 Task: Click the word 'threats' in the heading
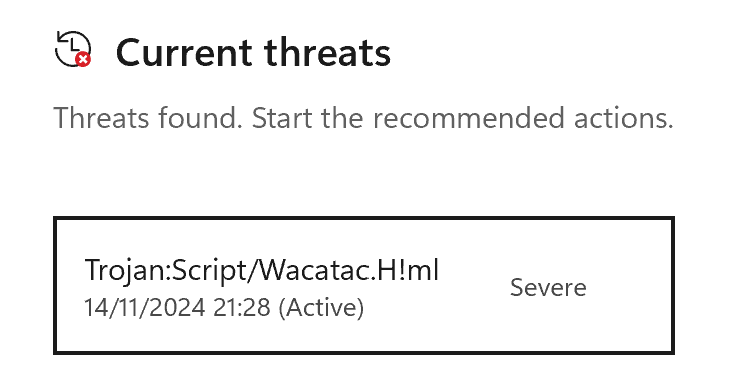coord(327,52)
